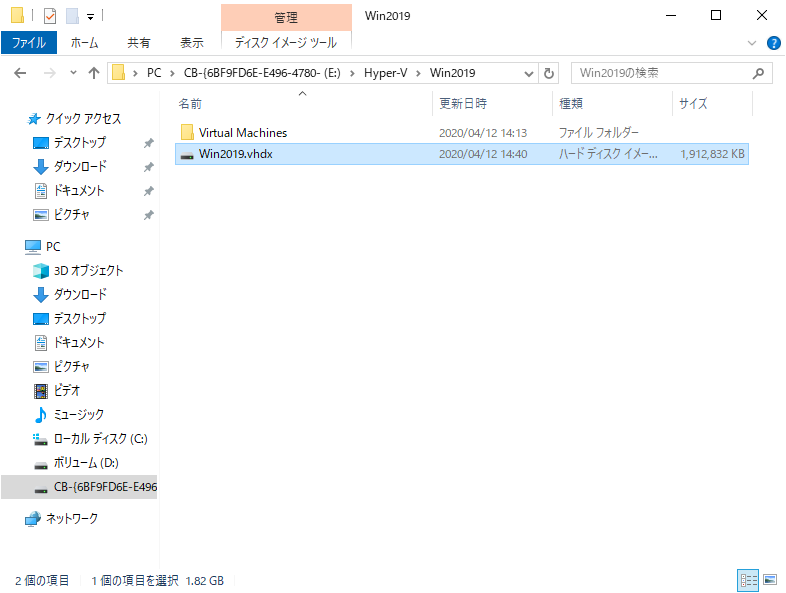786x593 pixels.
Task: Select the Virtual Machines folder
Action: click(462, 133)
